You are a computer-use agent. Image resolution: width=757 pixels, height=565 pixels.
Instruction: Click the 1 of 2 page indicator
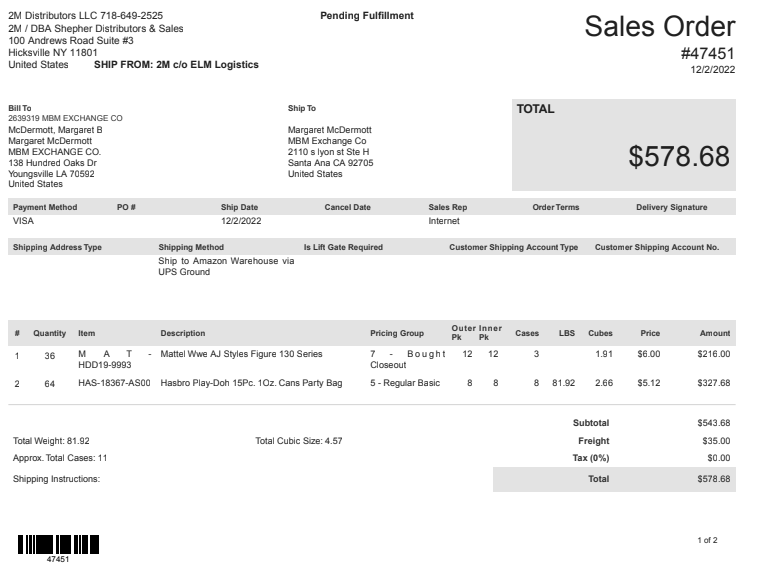pos(707,540)
